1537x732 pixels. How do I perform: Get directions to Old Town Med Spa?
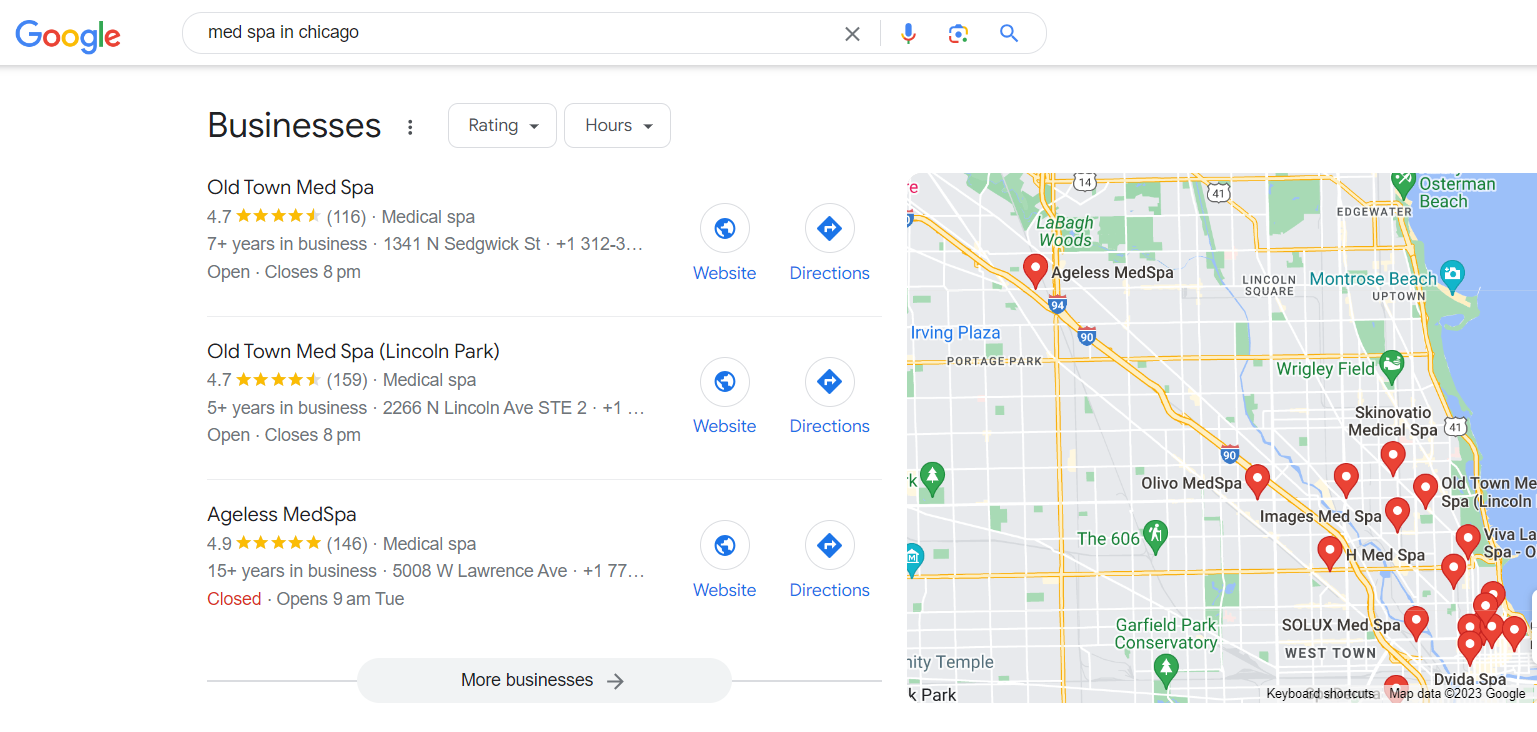[829, 229]
